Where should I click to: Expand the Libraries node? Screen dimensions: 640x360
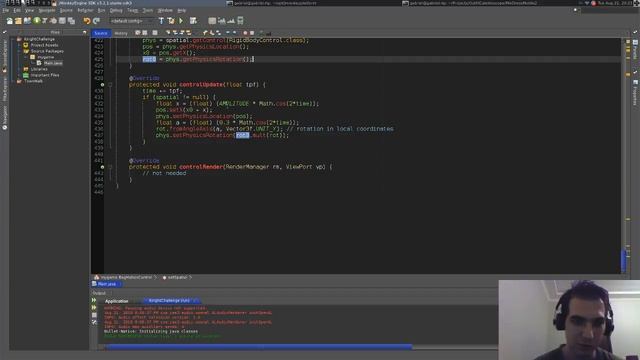[x=20, y=69]
